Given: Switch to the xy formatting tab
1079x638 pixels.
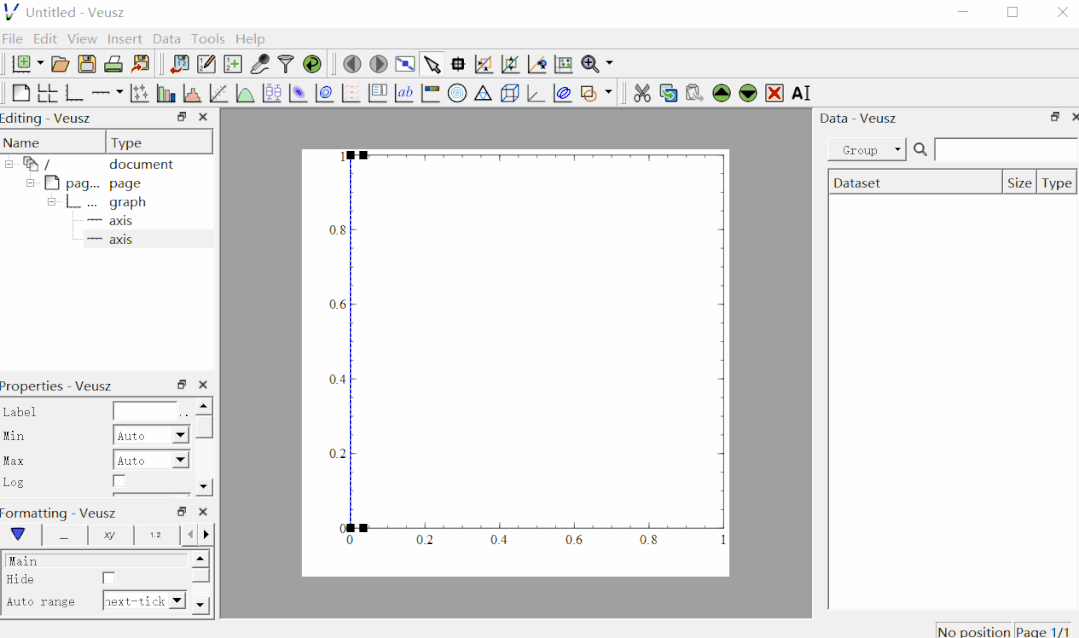Looking at the screenshot, I should click(x=109, y=534).
